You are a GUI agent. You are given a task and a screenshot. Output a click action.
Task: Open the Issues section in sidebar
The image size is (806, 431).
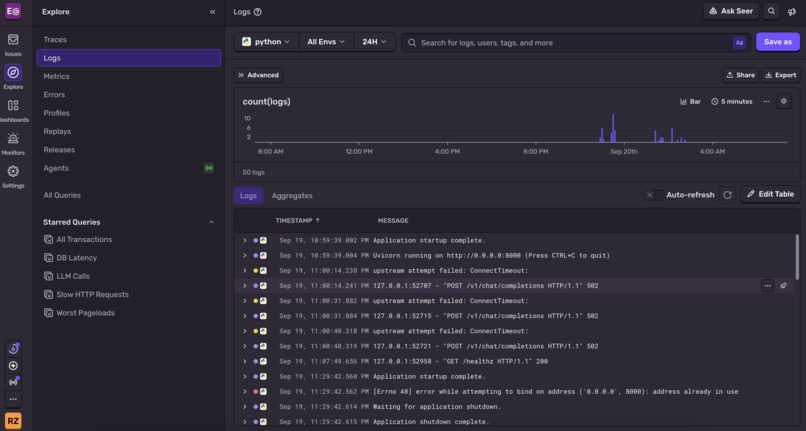[13, 44]
